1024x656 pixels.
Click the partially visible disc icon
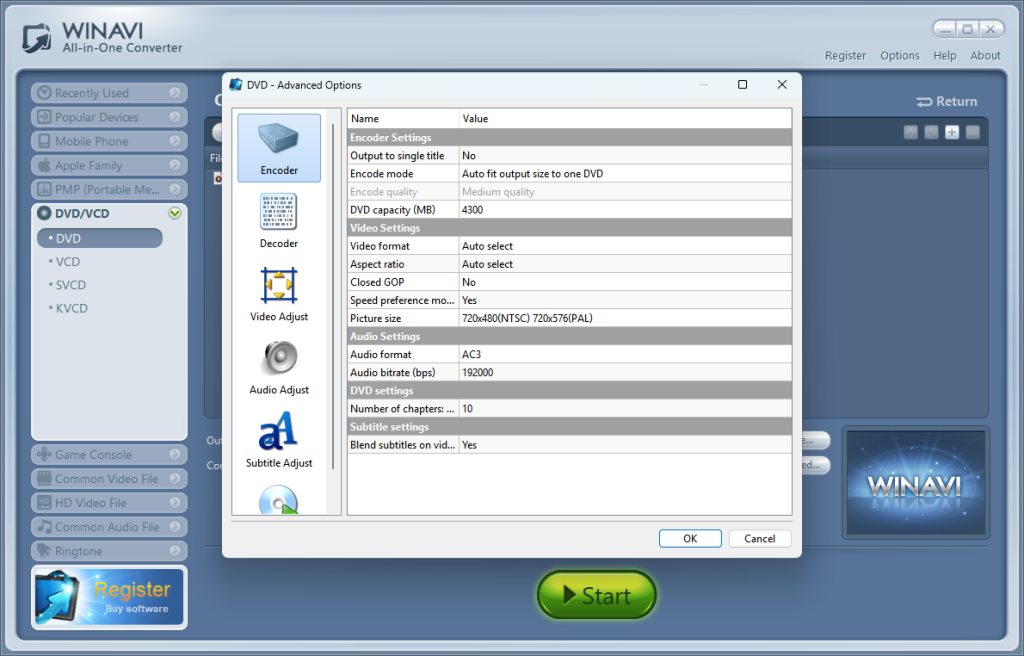pos(279,500)
